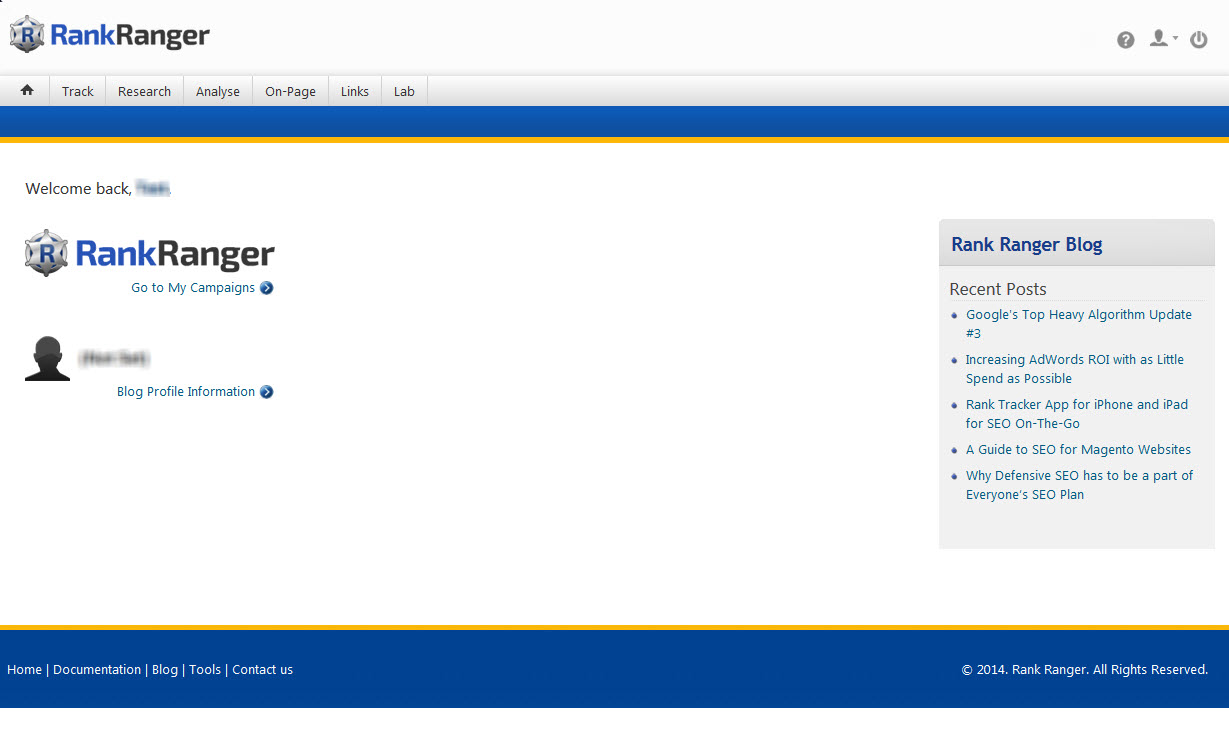Open the help question mark icon
1229x742 pixels.
[1126, 40]
